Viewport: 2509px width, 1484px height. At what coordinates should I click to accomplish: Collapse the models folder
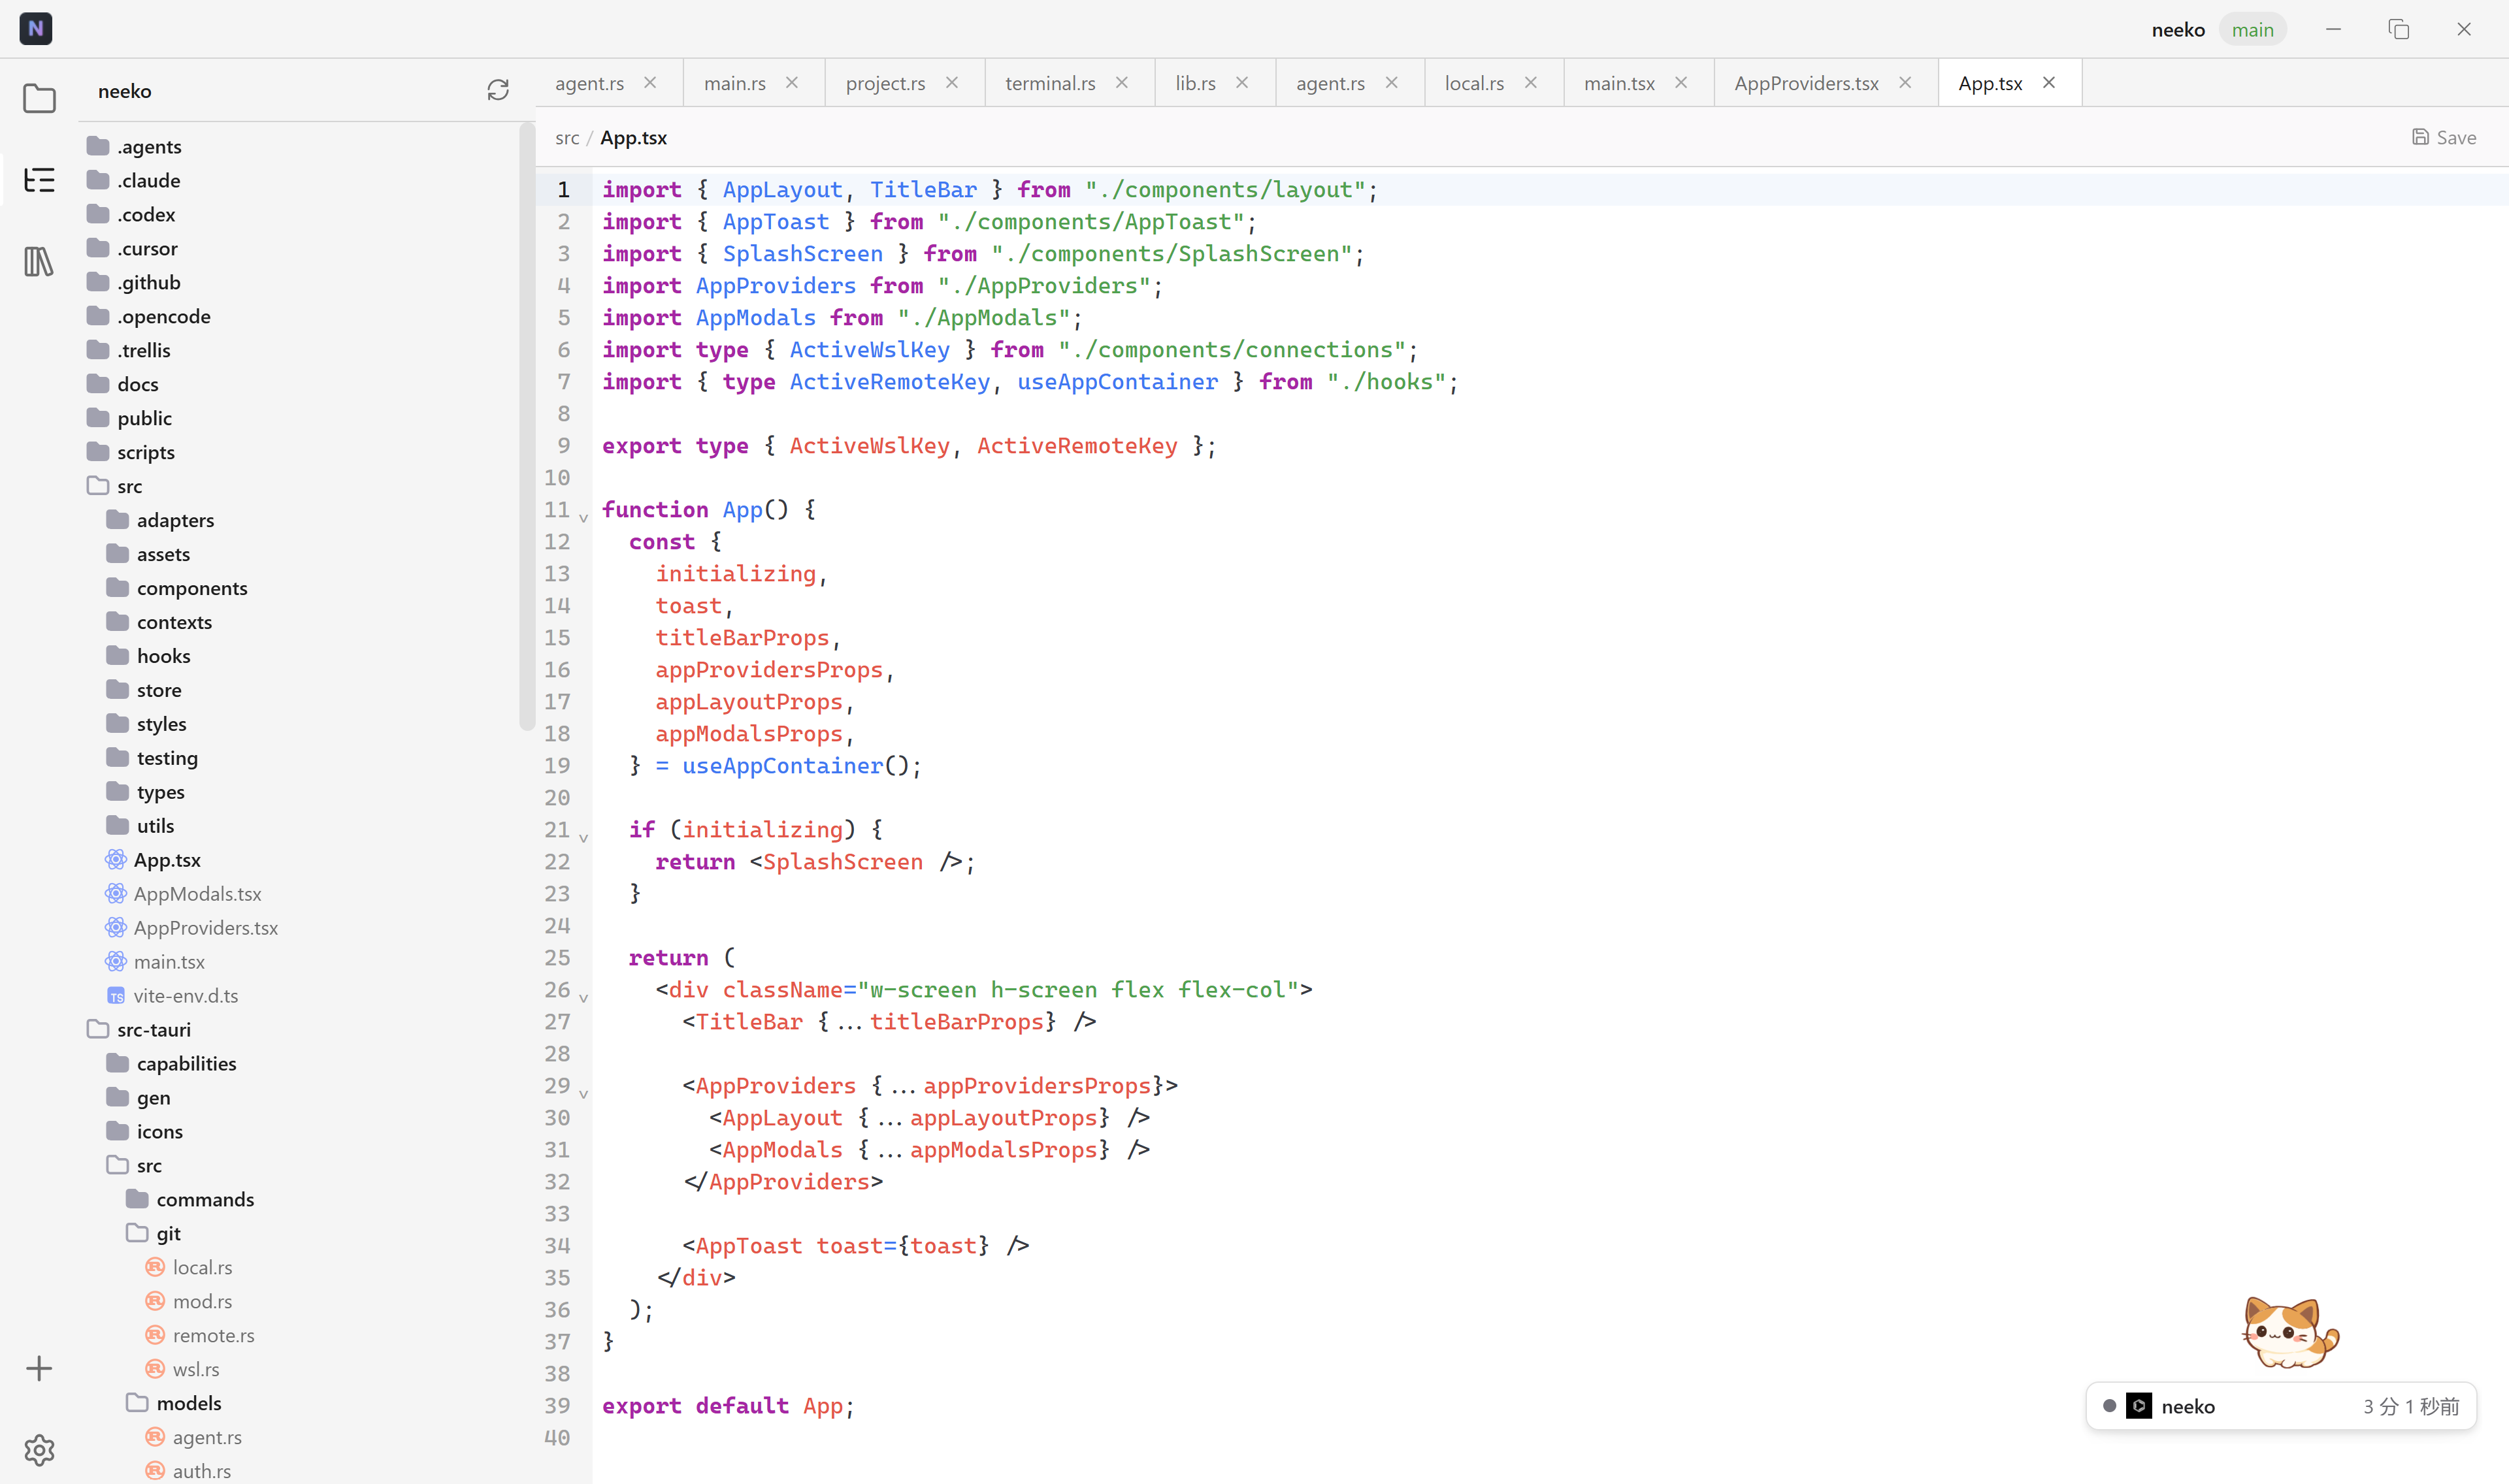pyautogui.click(x=174, y=1404)
